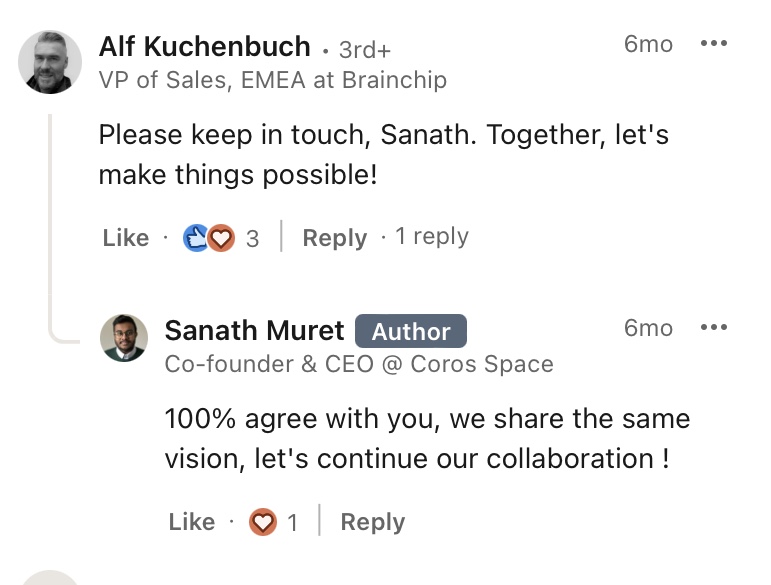The image size is (771, 585).
Task: Like Sanath Muret's reply
Action: click(x=191, y=522)
